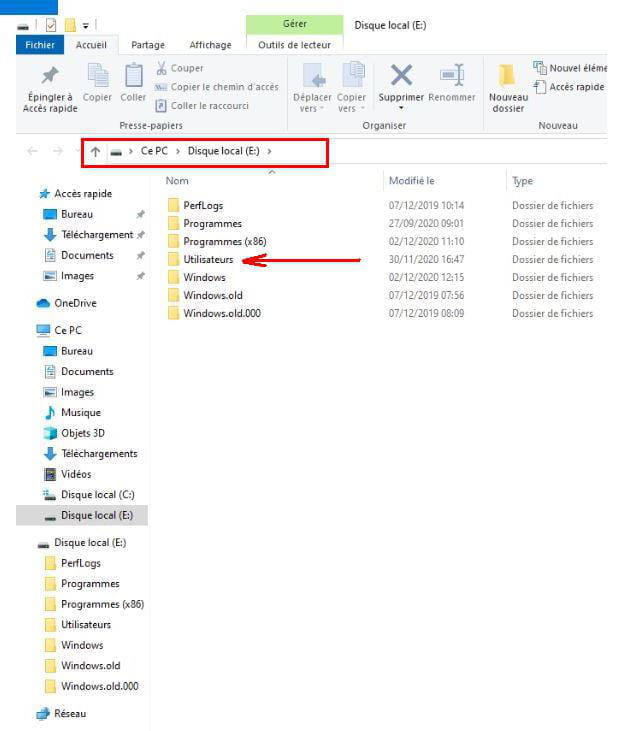The width and height of the screenshot is (626, 731).
Task: Open Téléchargement under Accès rapide
Action: 96,235
